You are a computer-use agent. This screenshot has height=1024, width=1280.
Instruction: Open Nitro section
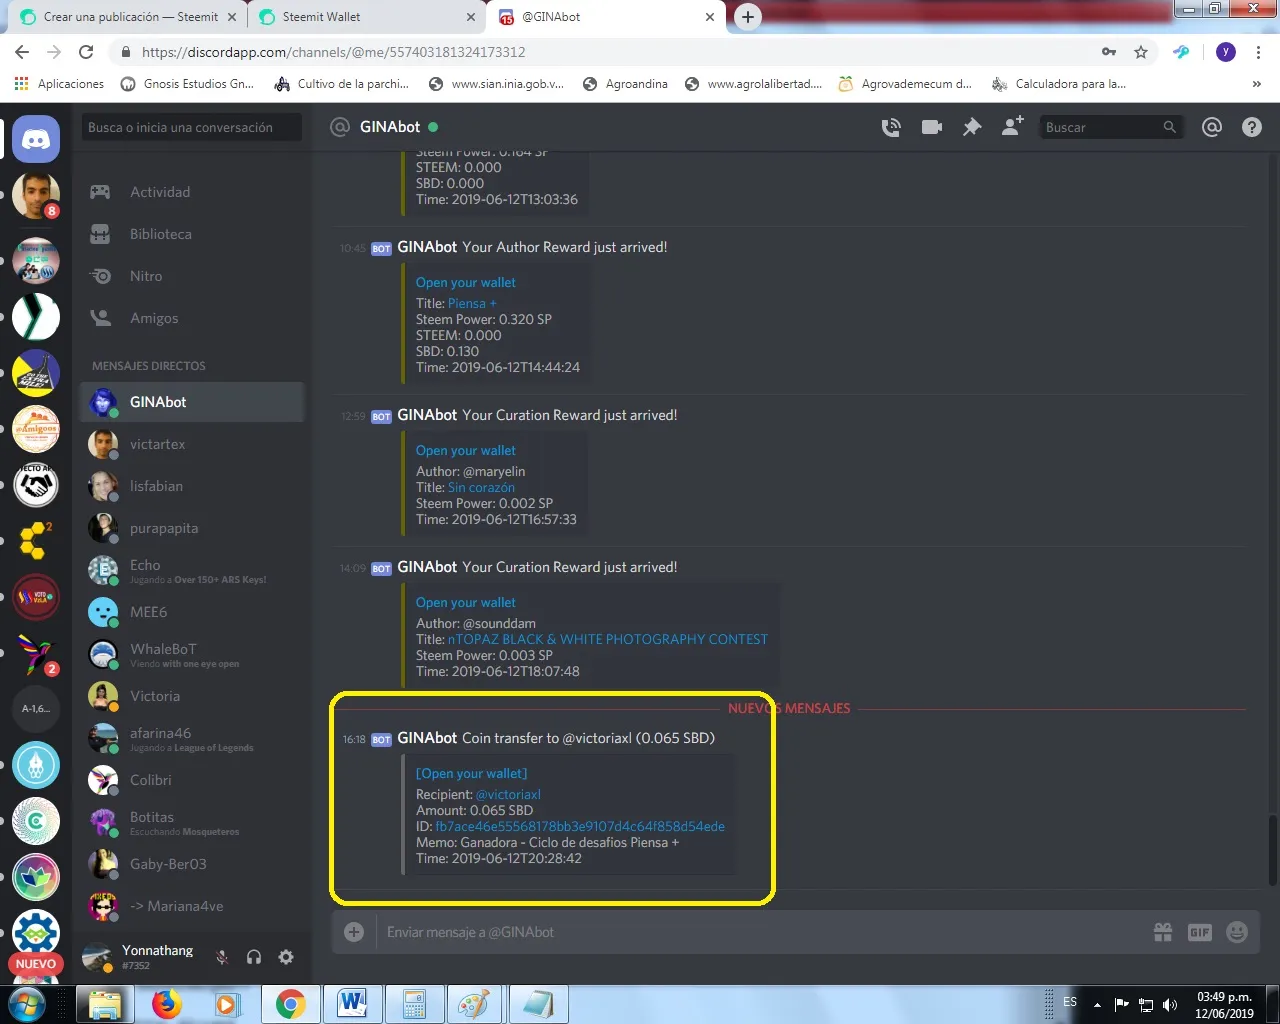point(191,276)
